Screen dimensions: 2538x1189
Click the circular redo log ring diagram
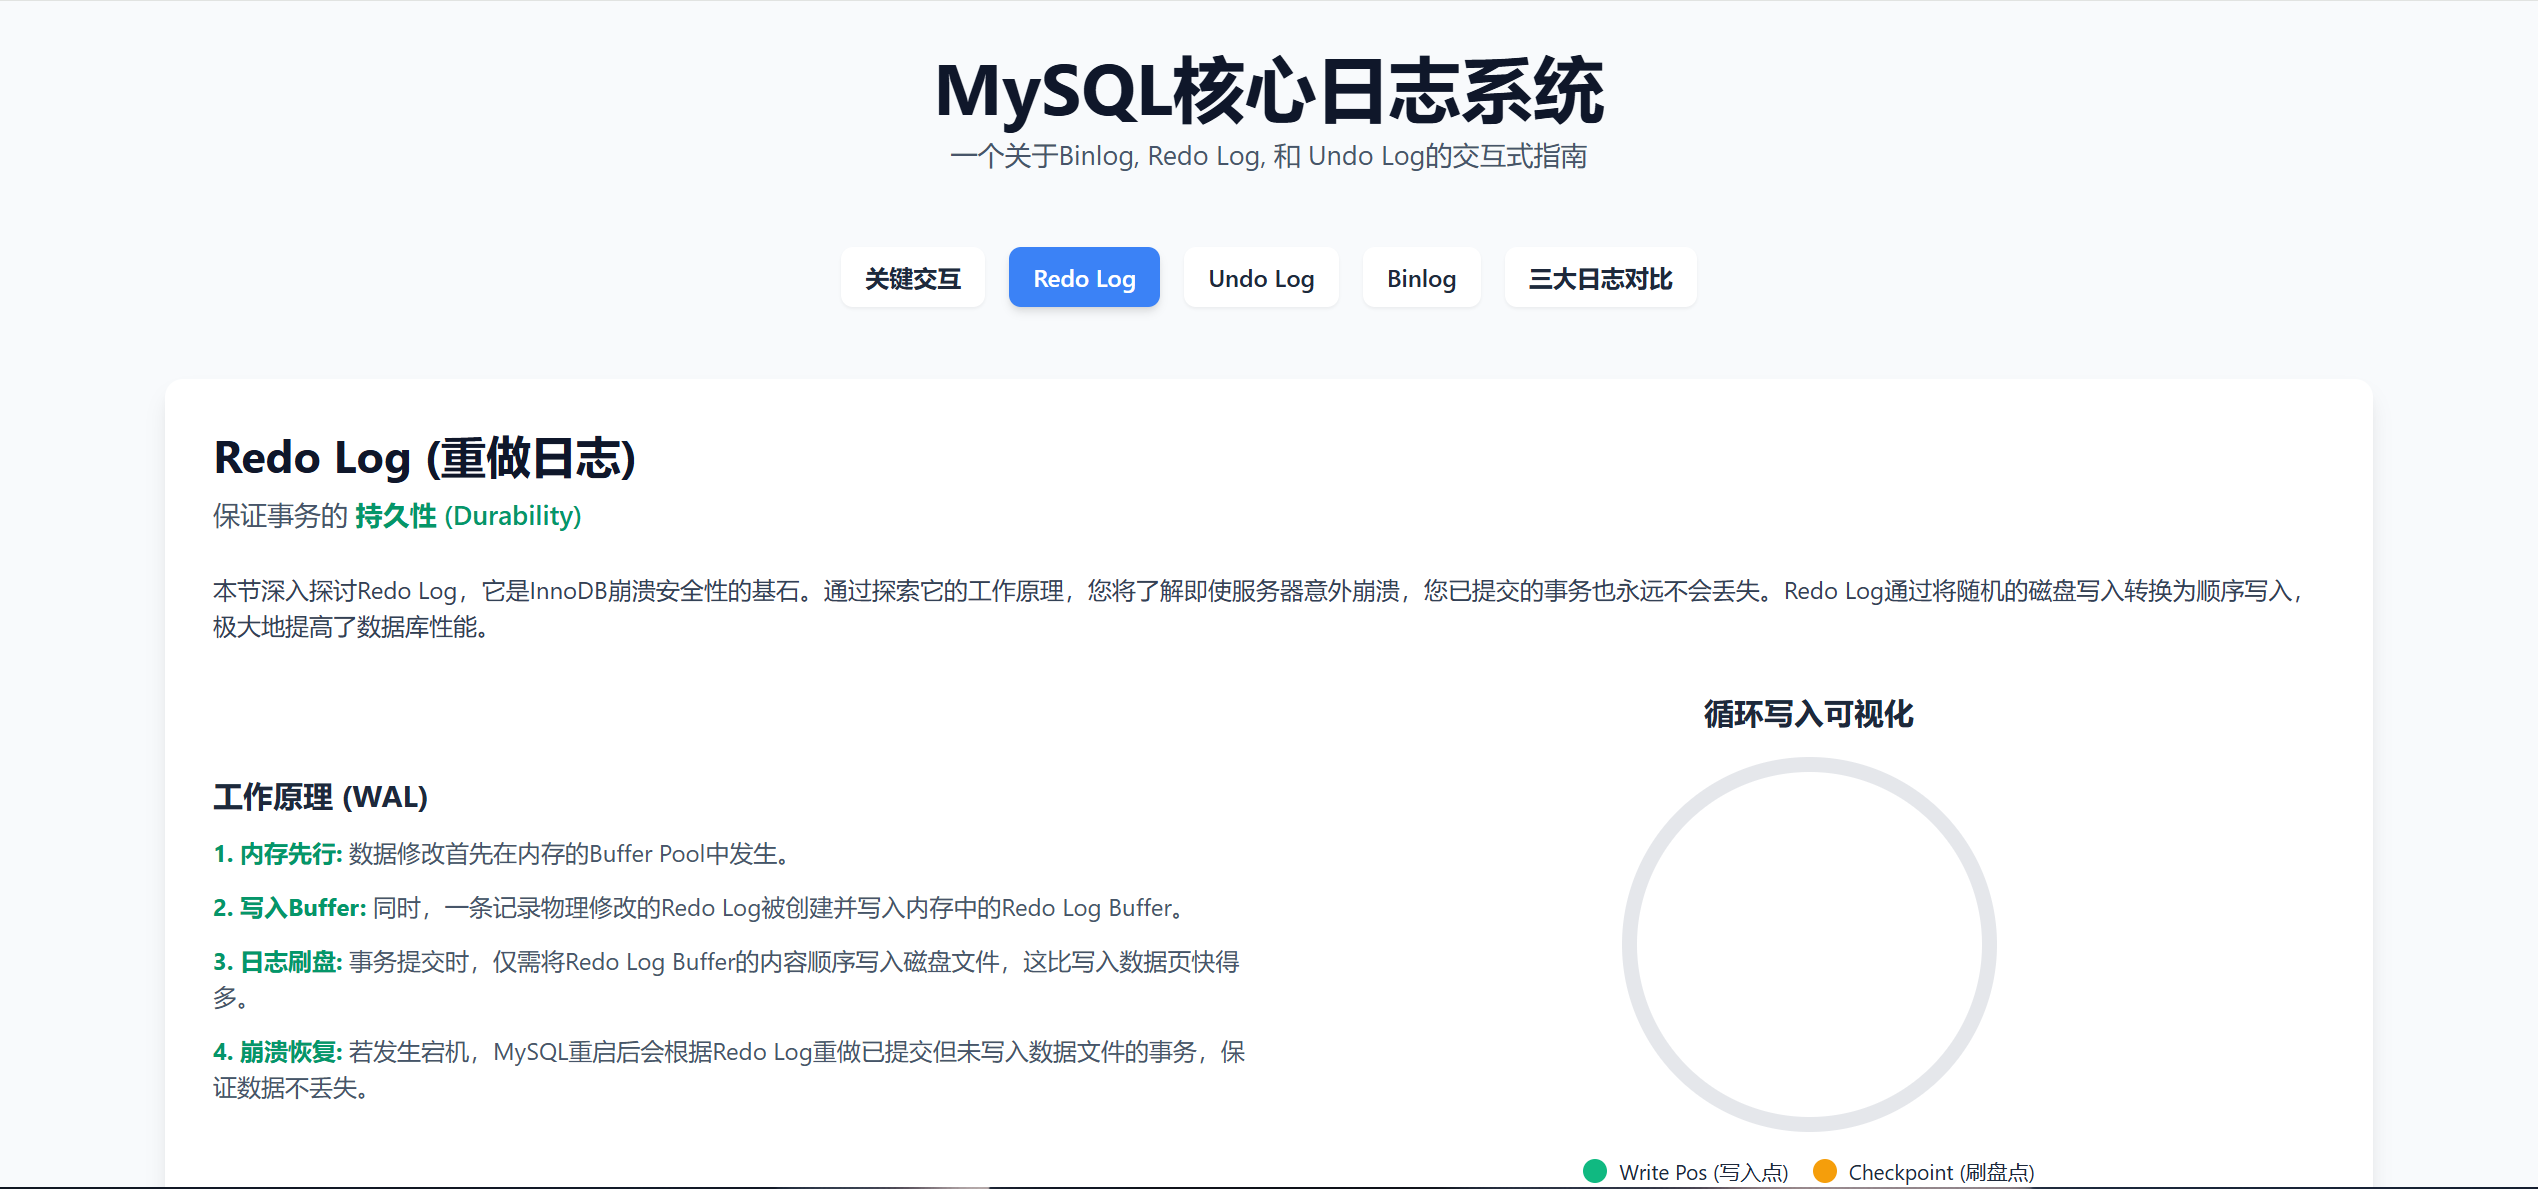click(1809, 944)
